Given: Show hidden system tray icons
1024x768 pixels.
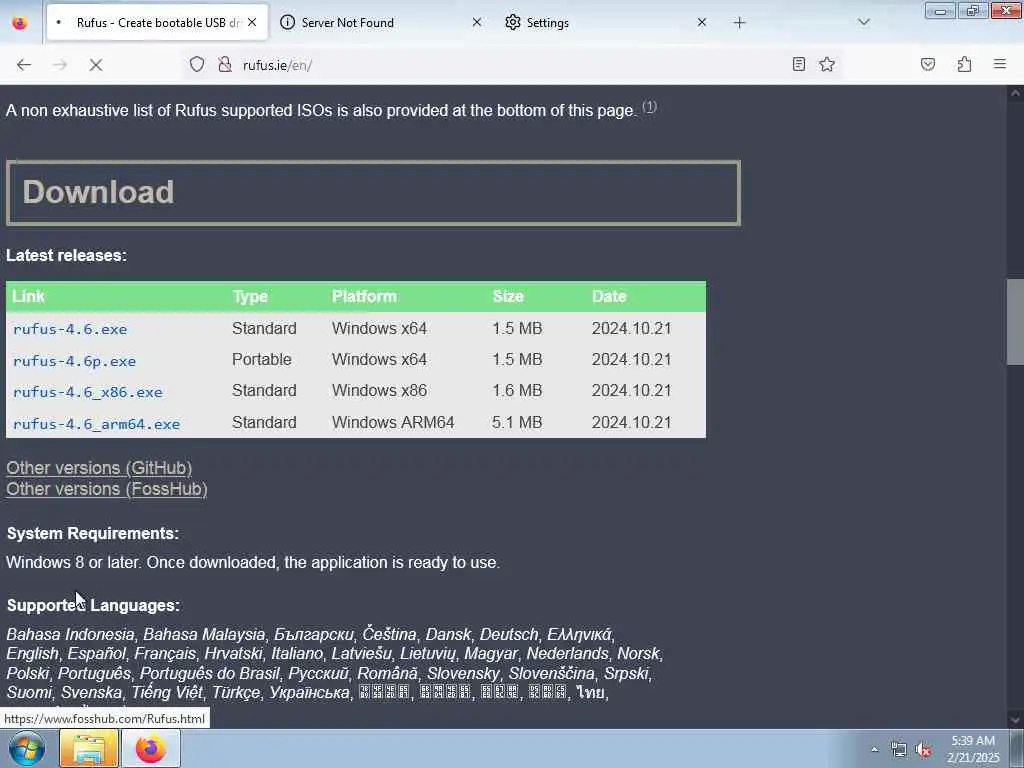Looking at the screenshot, I should [874, 750].
